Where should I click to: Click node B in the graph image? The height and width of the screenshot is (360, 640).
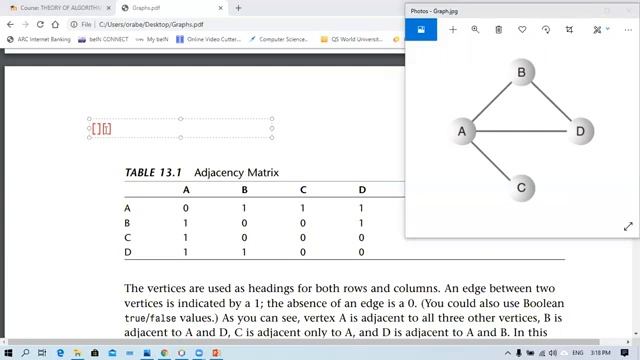pos(522,72)
